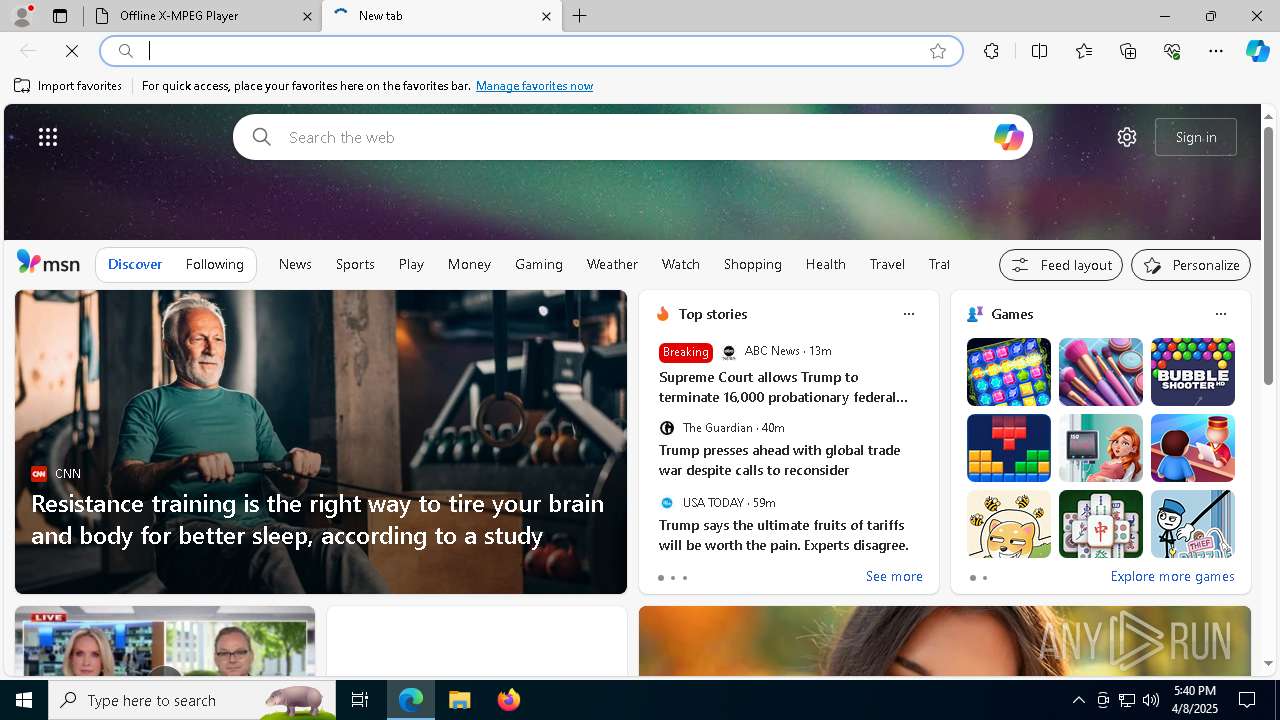
Task: Add this page to favorites star
Action: [938, 51]
